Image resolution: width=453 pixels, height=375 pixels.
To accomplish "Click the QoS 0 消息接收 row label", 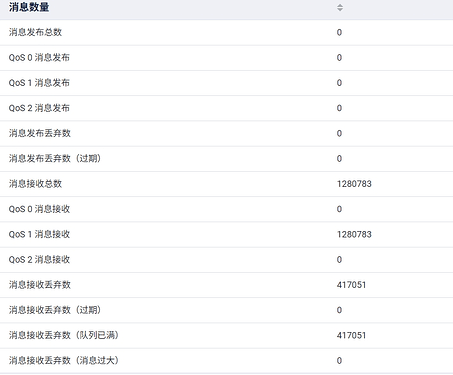I will coord(39,209).
